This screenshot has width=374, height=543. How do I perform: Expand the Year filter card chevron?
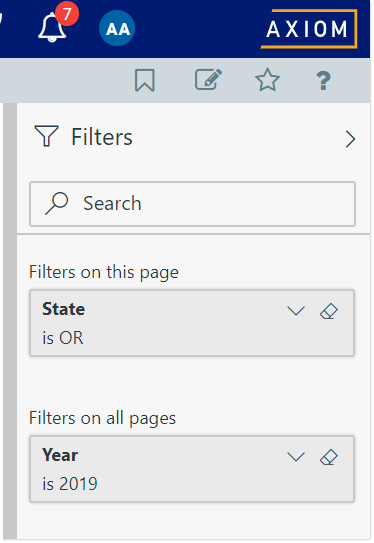[x=296, y=457]
